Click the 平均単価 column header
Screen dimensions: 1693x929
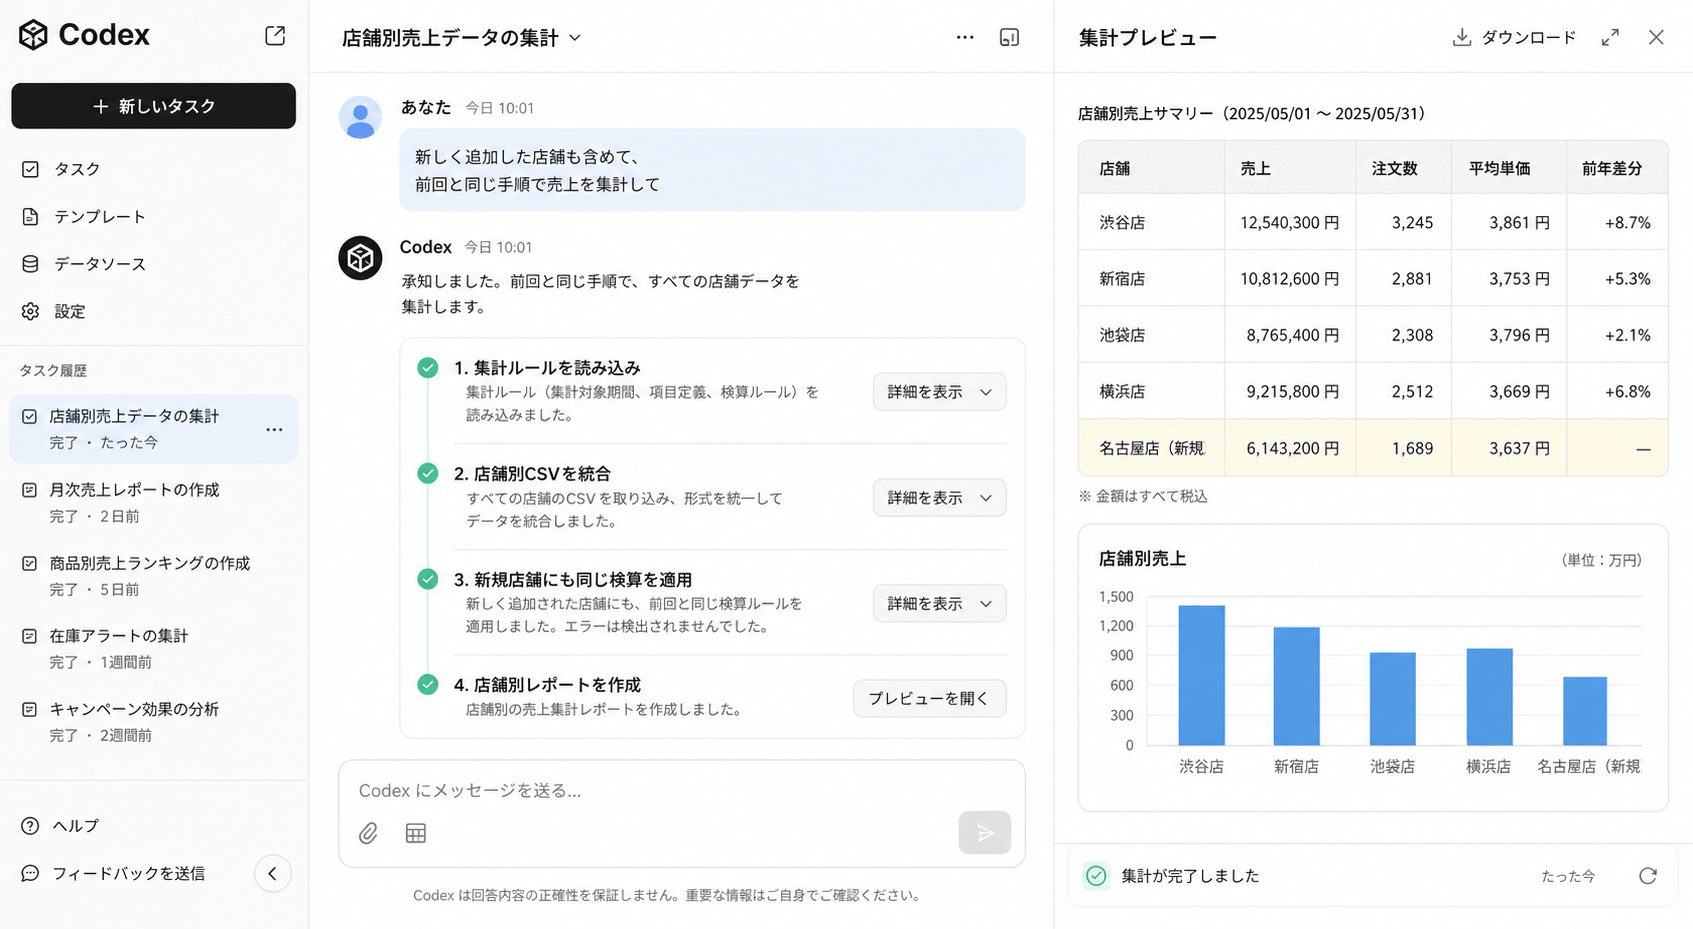1509,168
